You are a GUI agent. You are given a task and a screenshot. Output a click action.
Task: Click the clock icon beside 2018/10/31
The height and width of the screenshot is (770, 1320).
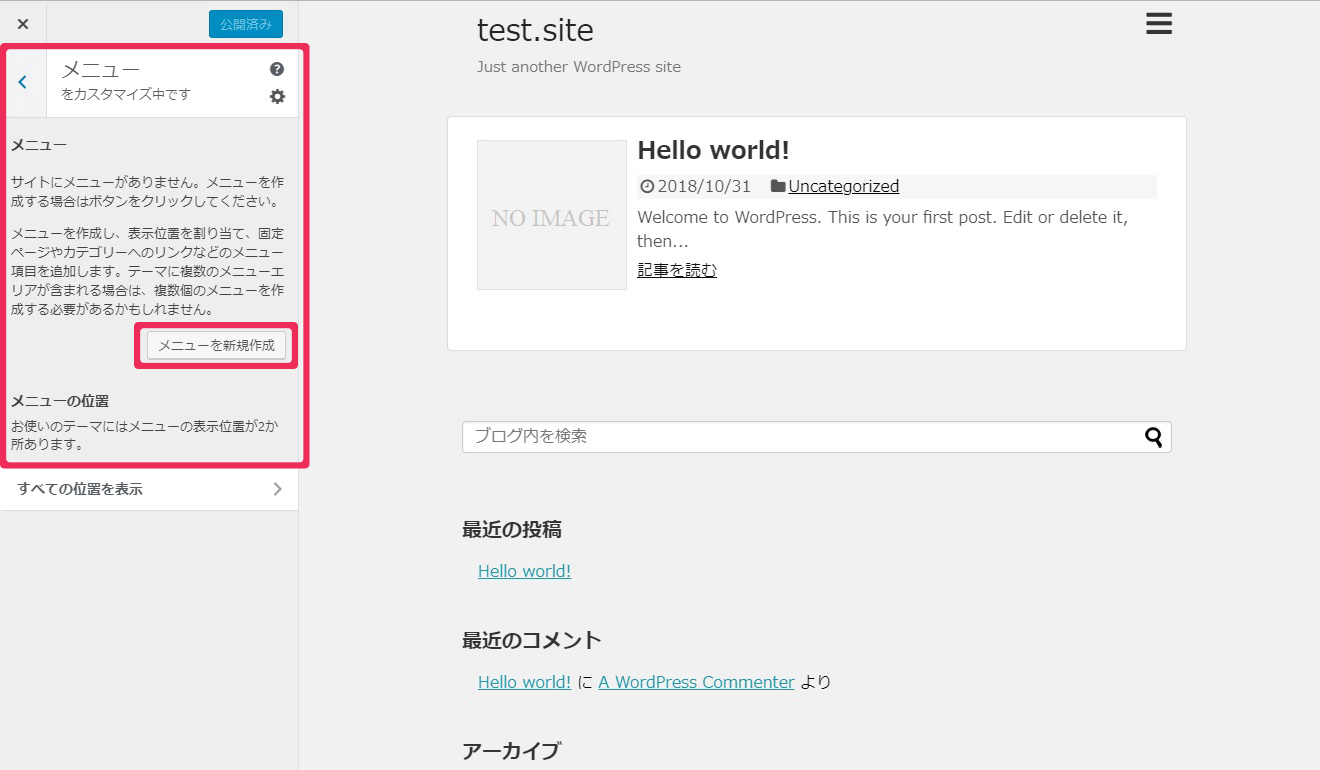[646, 186]
